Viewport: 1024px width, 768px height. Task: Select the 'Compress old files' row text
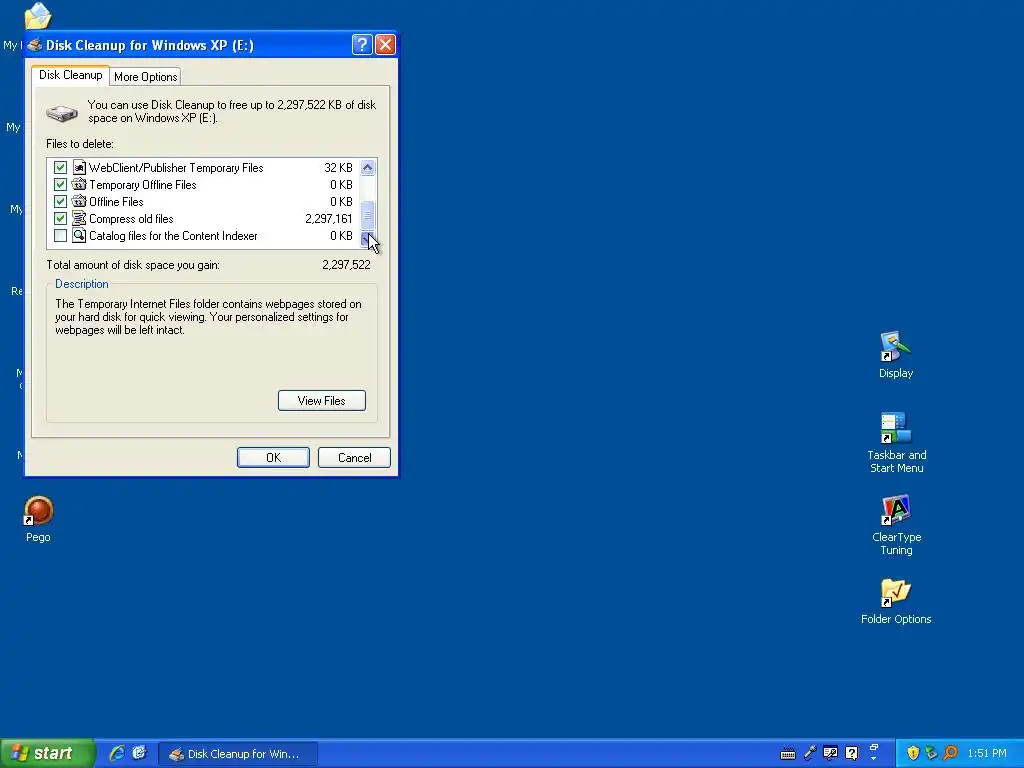click(131, 219)
